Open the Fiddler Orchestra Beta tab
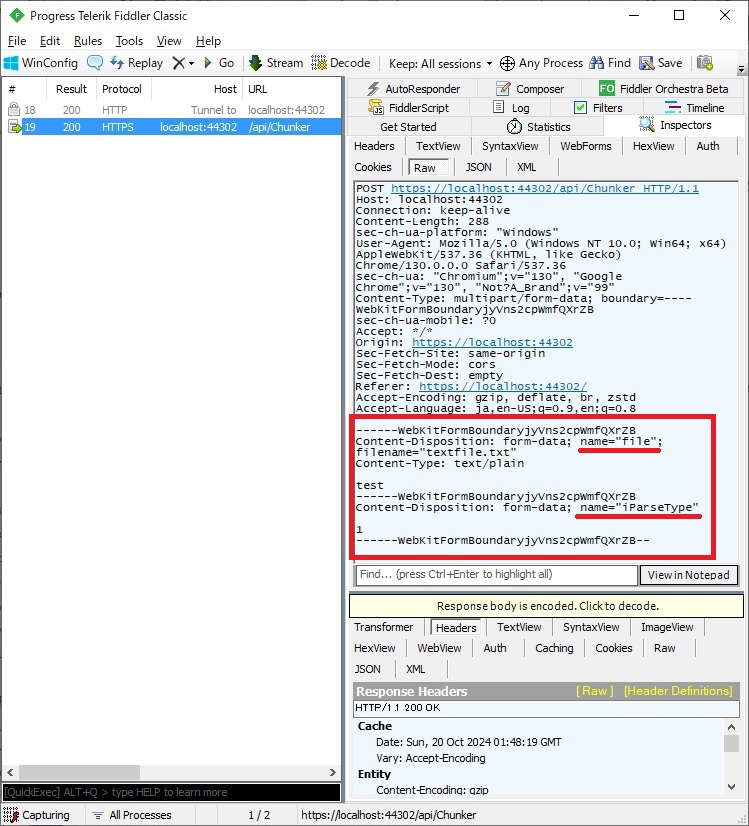 [664, 88]
